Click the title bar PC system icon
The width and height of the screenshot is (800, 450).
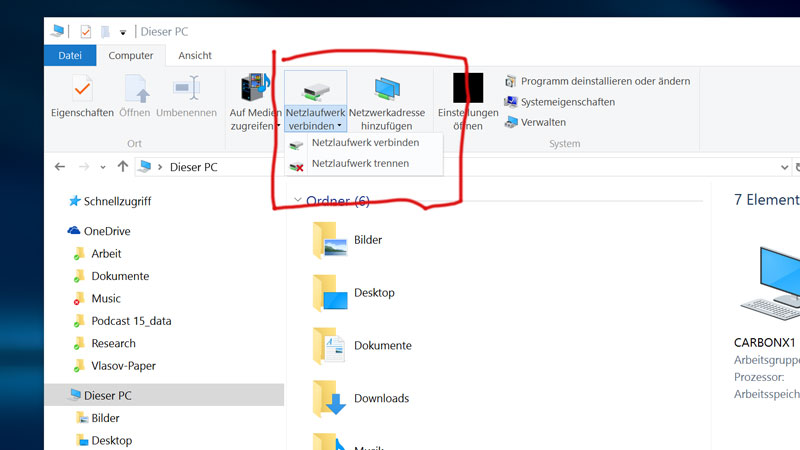pos(58,31)
